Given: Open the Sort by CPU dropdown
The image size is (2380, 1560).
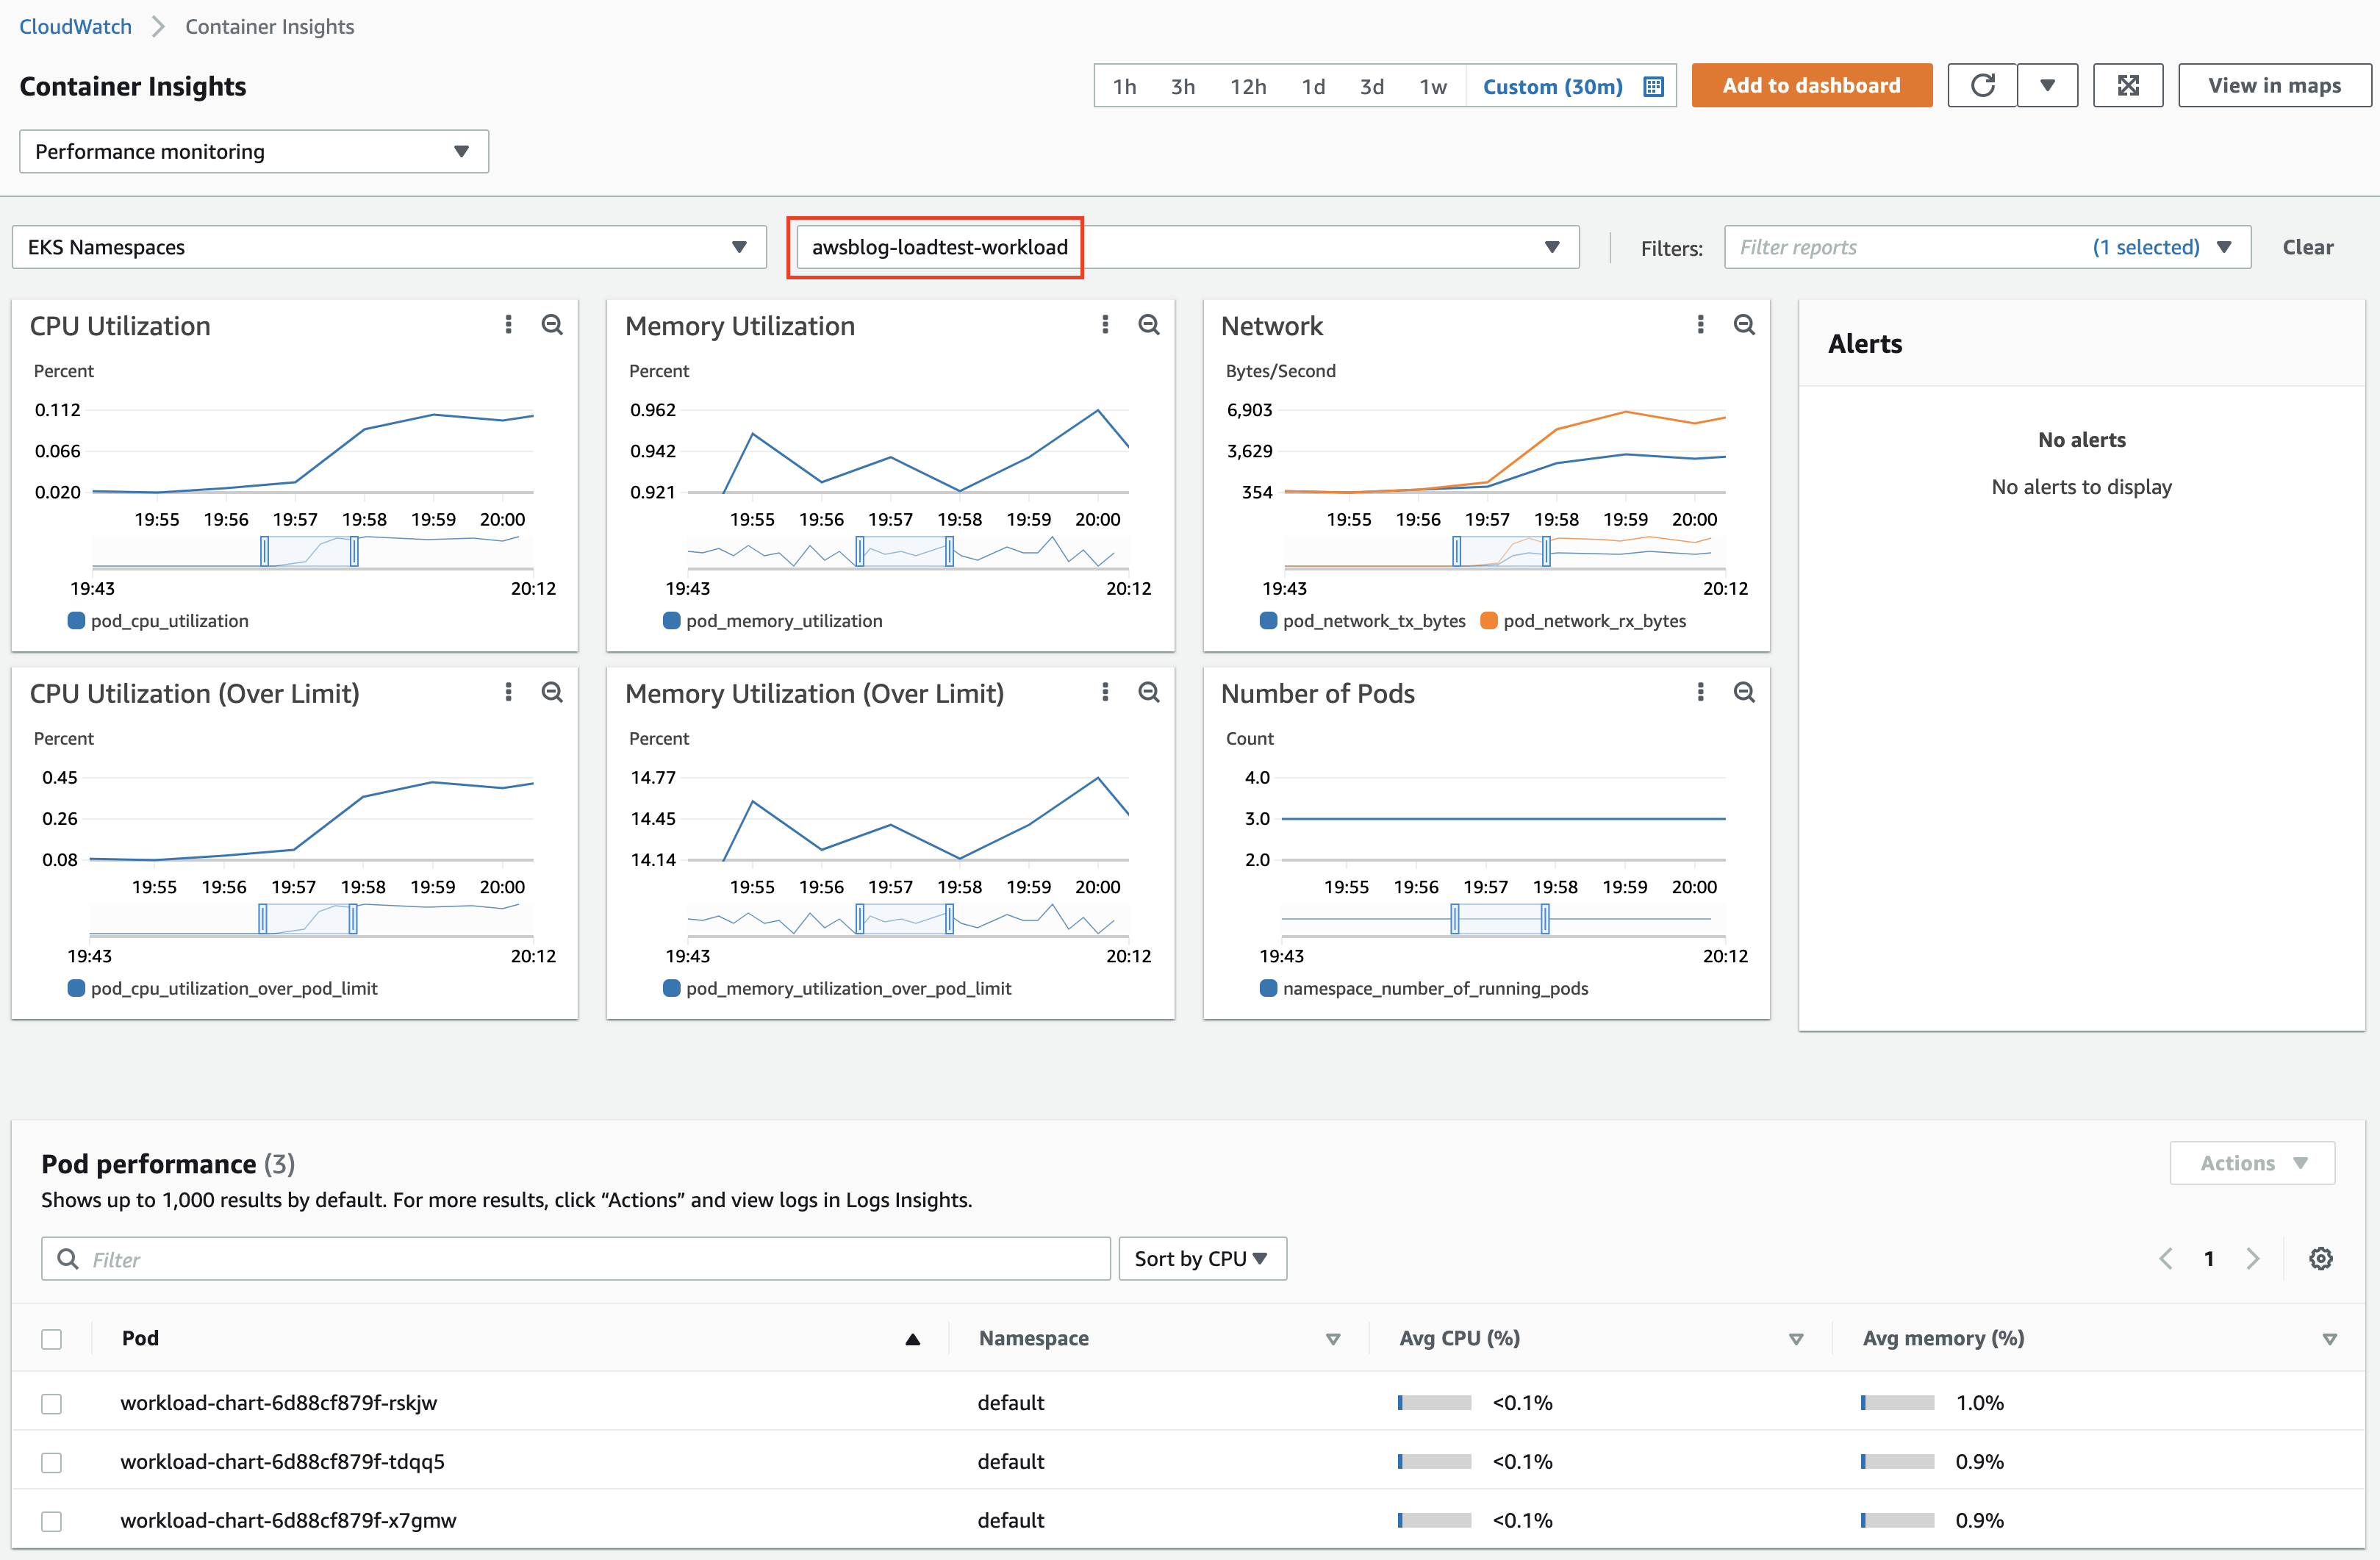Looking at the screenshot, I should tap(1201, 1258).
